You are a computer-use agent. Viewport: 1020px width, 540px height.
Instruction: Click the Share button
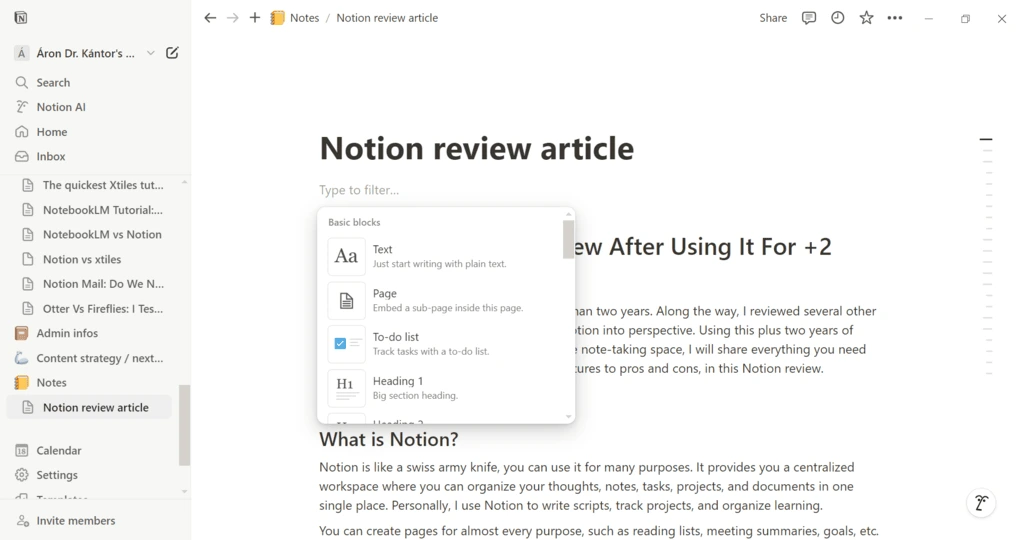[x=773, y=18]
